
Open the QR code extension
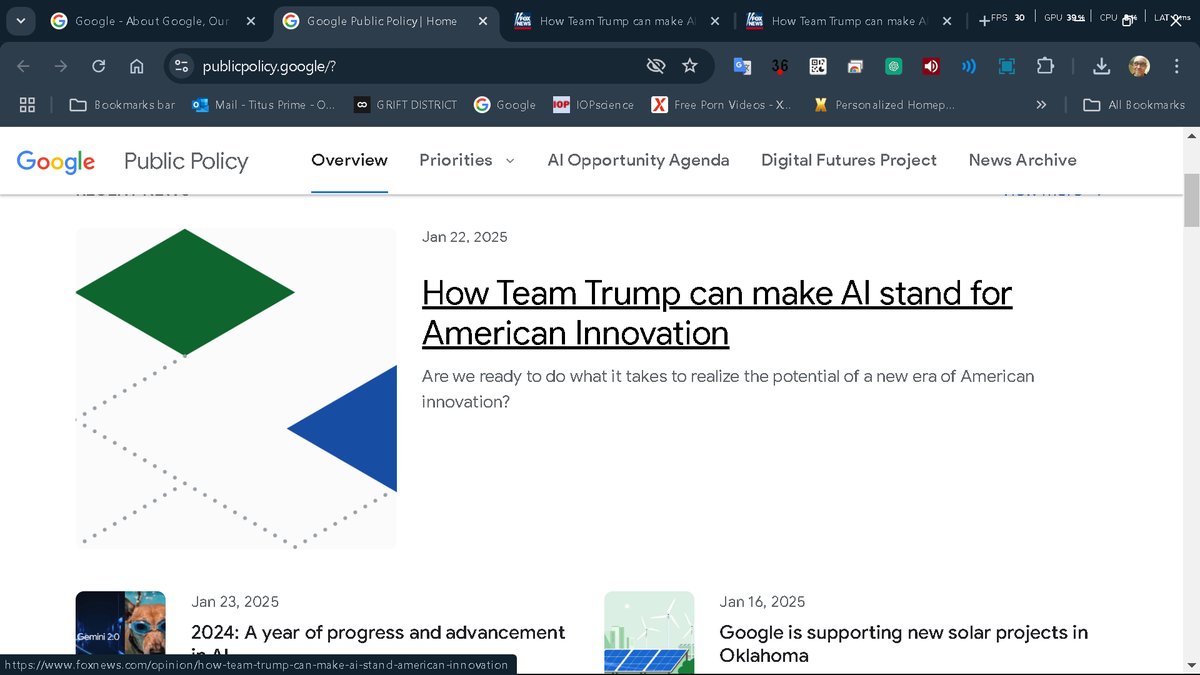click(817, 66)
